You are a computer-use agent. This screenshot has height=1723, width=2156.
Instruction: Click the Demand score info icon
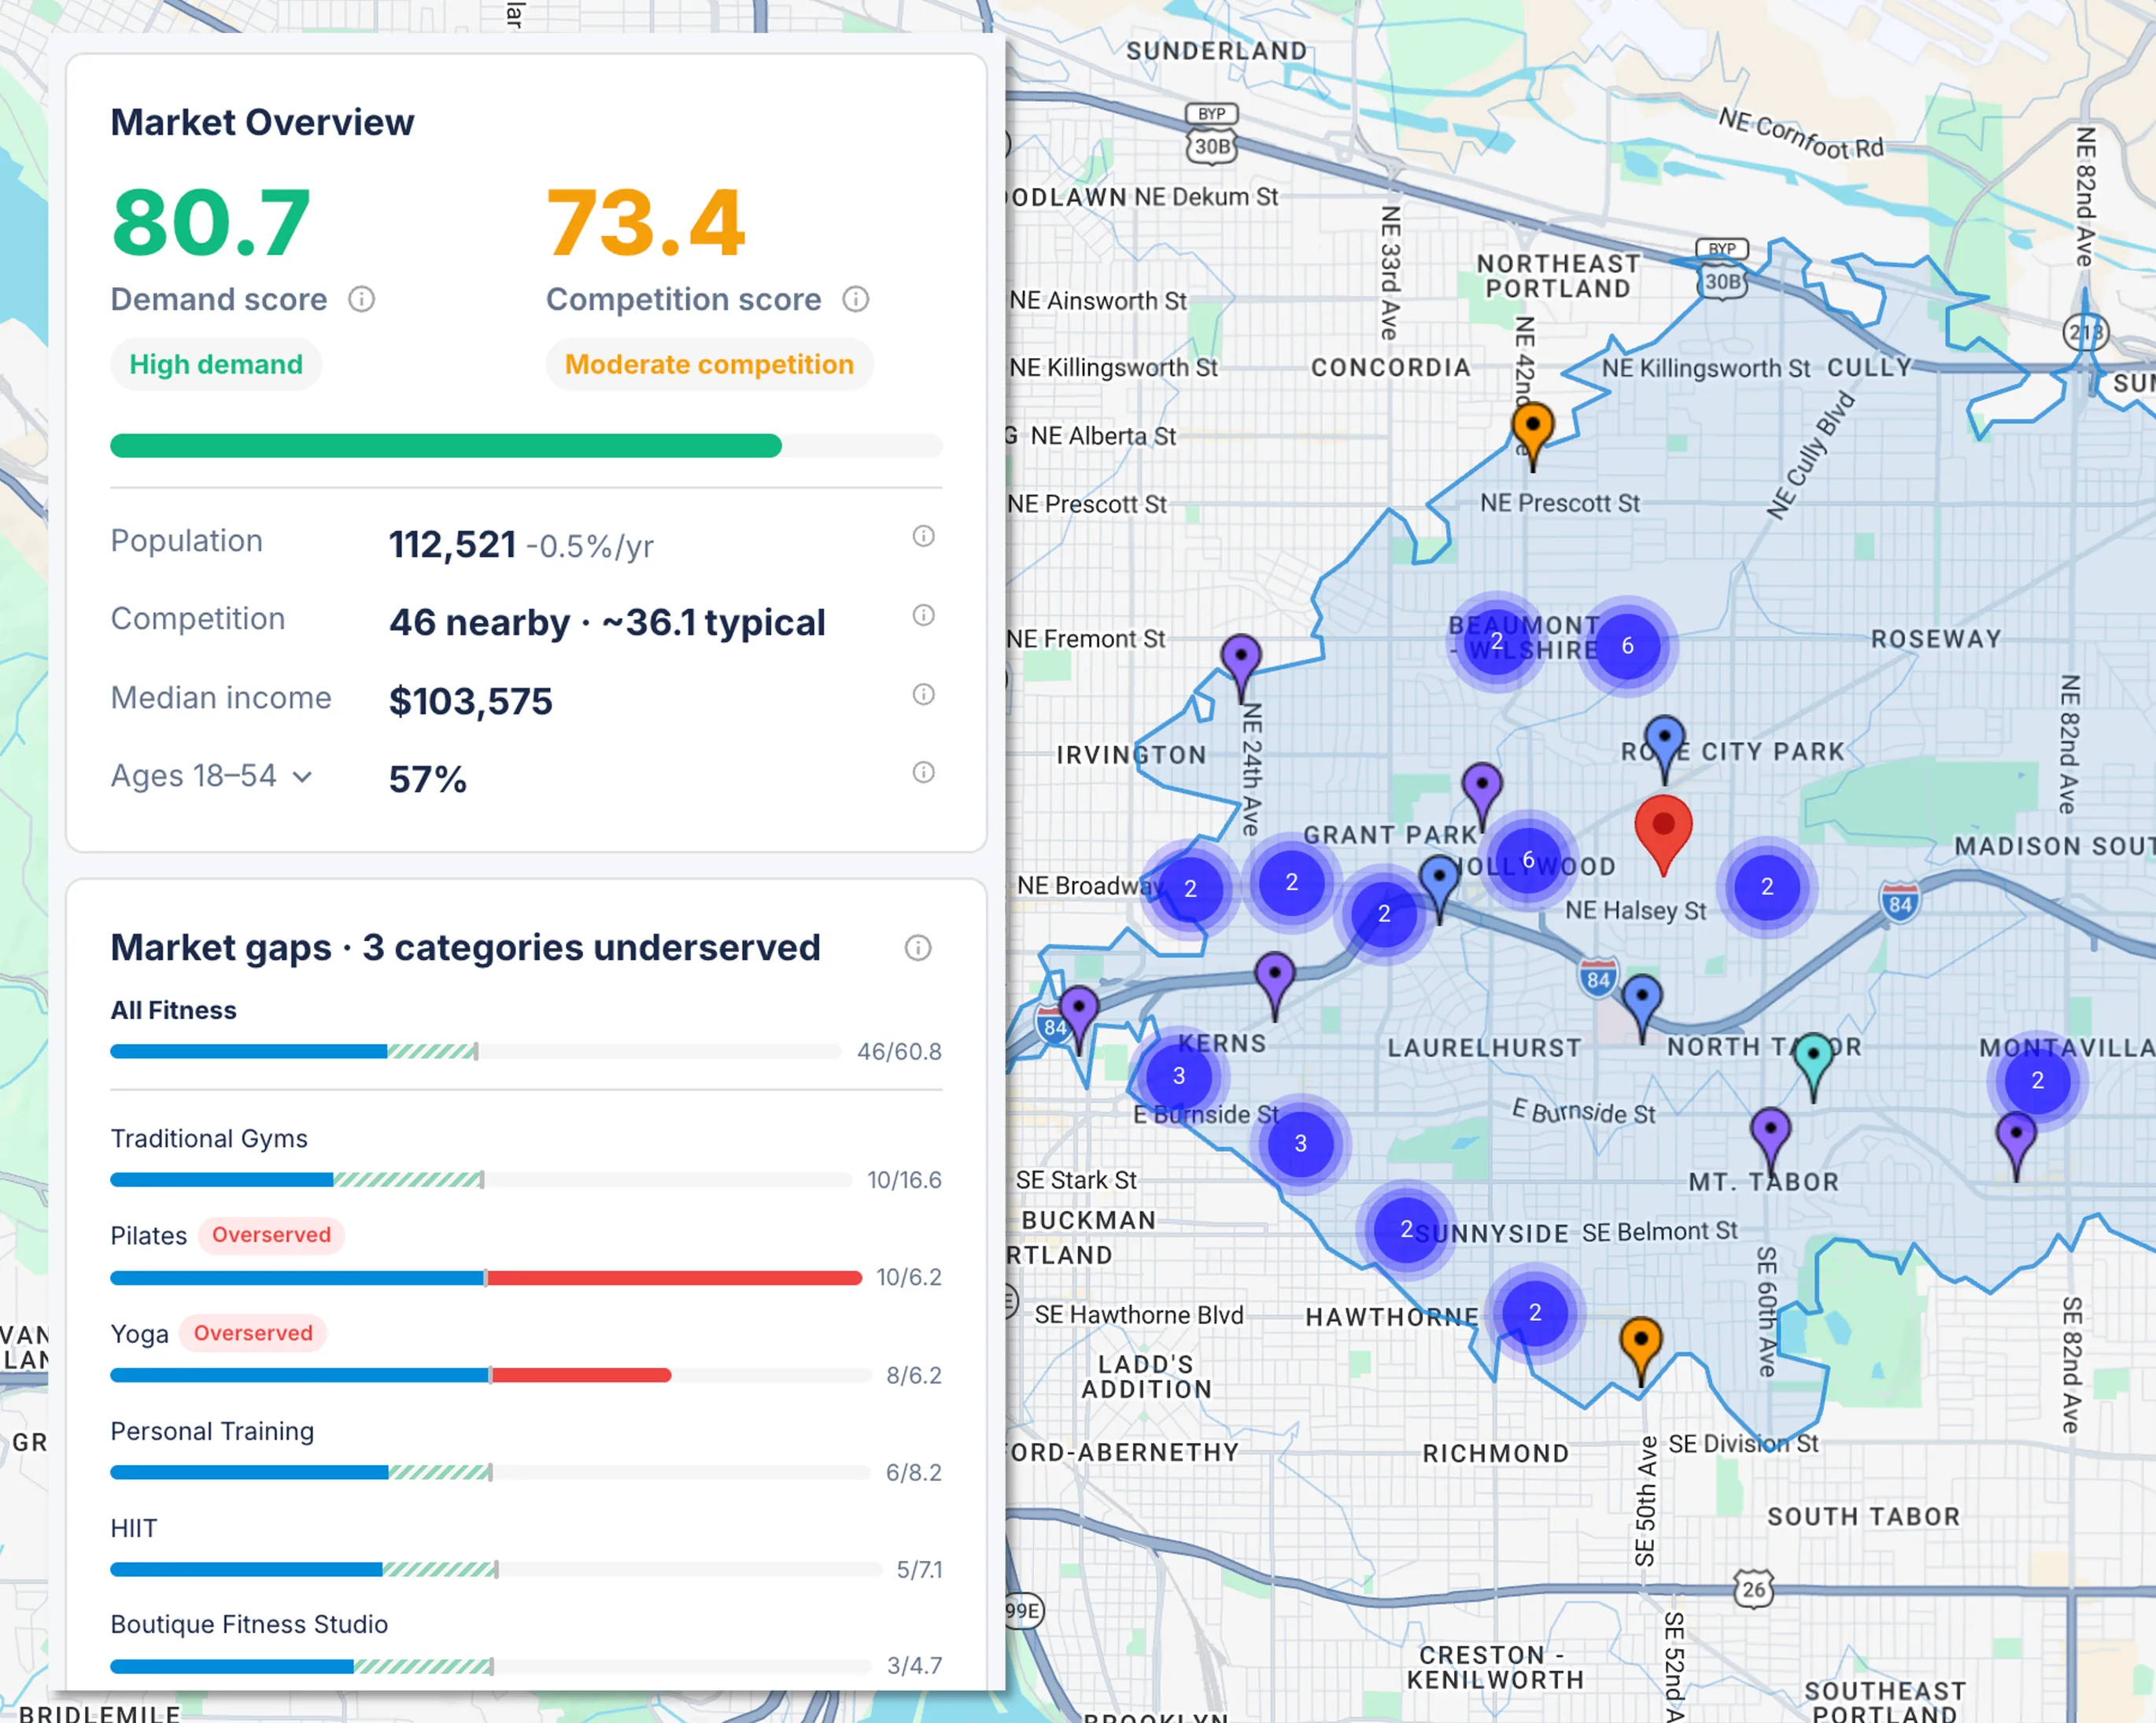pos(361,299)
